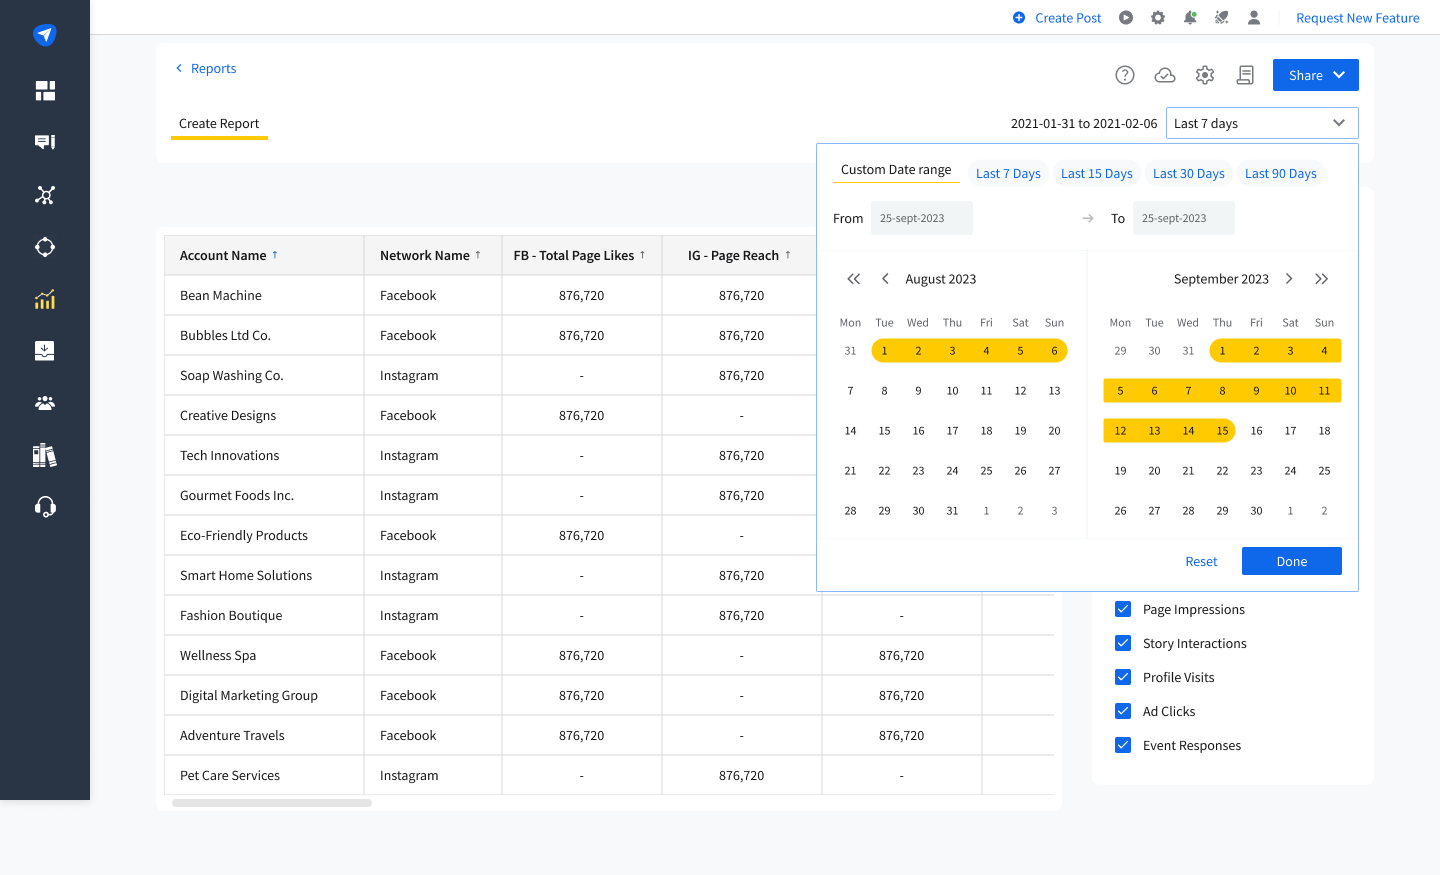Open the analytics bar chart sidebar icon
This screenshot has height=875, width=1440.
pos(45,299)
